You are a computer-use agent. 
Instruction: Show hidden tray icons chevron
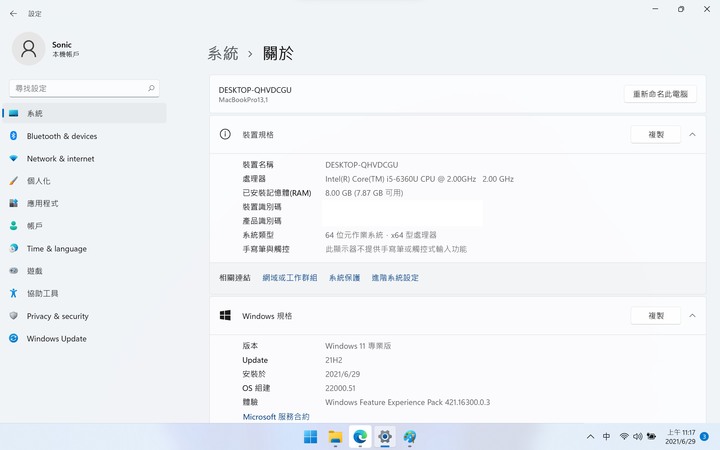tap(591, 437)
